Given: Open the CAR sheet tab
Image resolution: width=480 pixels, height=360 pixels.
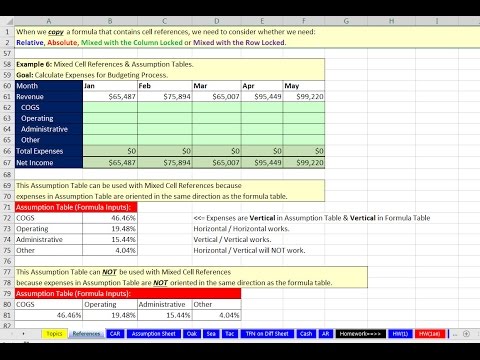Looking at the screenshot, I should tap(115, 334).
